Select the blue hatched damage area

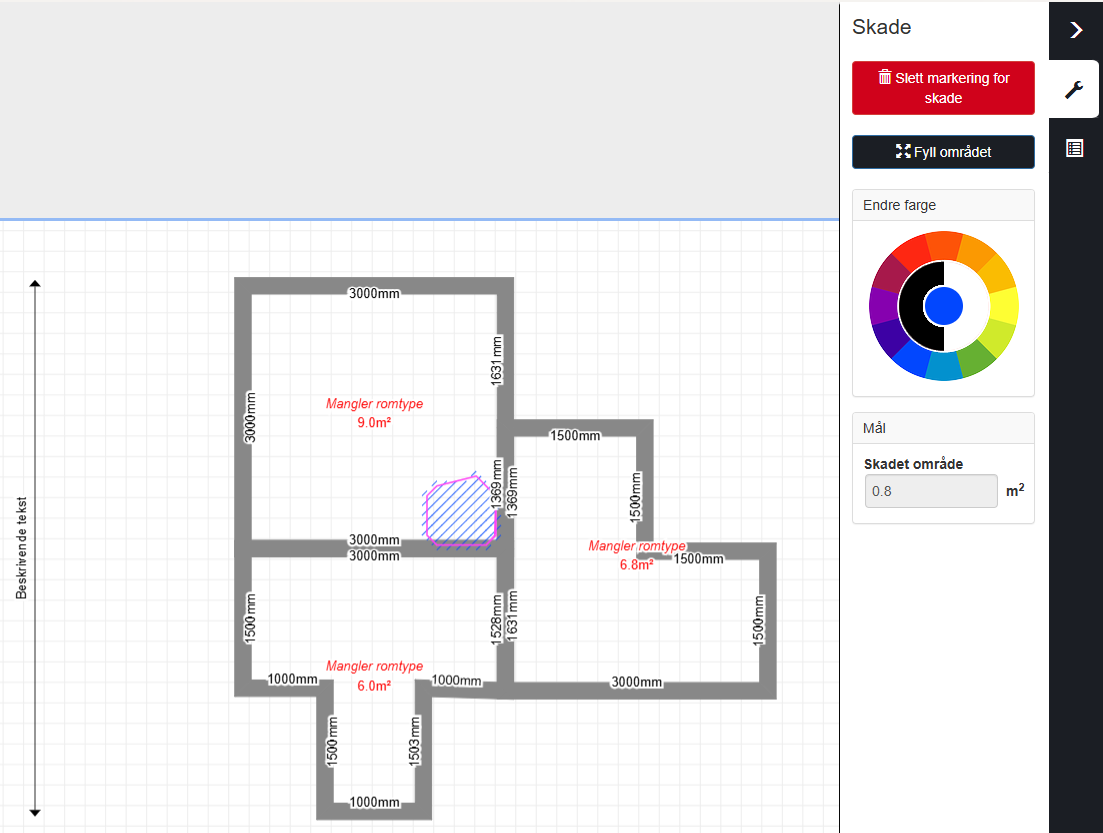tap(459, 513)
